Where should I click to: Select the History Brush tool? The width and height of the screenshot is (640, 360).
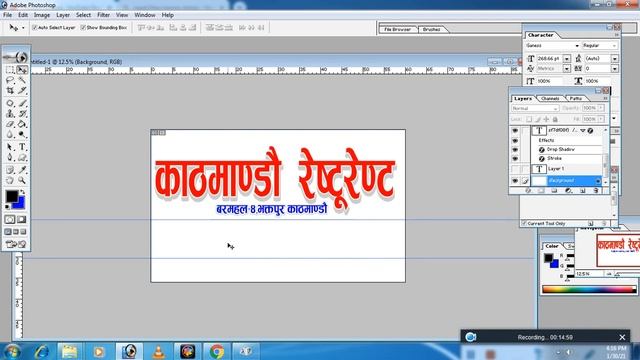(22, 113)
